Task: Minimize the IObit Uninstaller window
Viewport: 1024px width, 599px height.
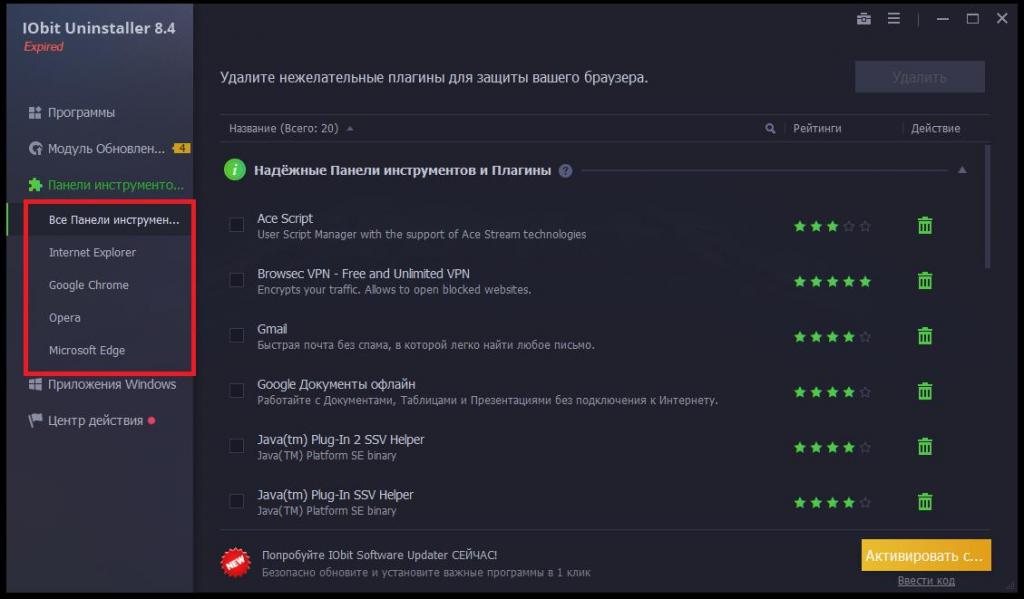Action: pyautogui.click(x=942, y=19)
